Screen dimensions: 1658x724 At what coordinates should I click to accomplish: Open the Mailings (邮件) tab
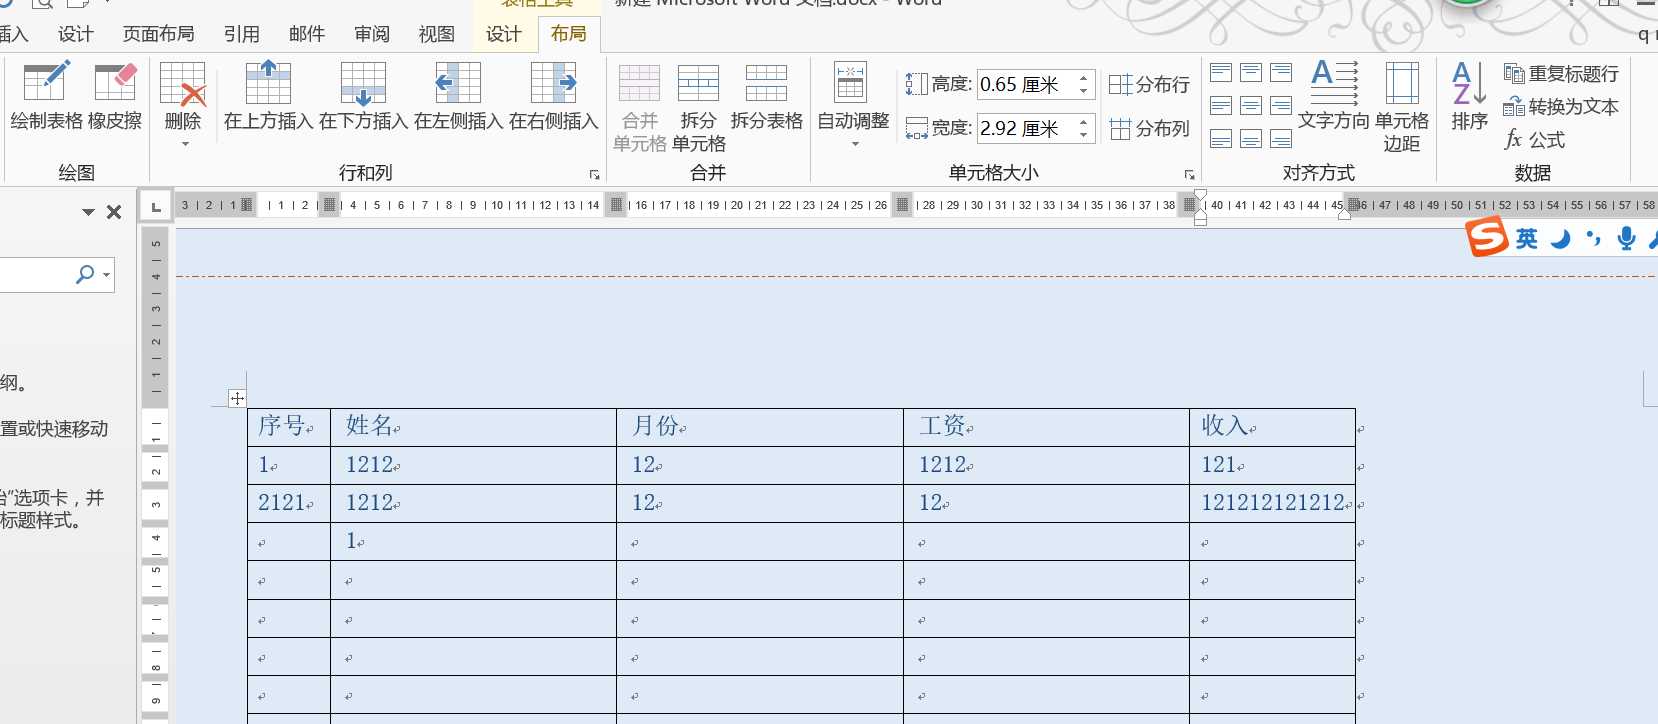(x=306, y=34)
